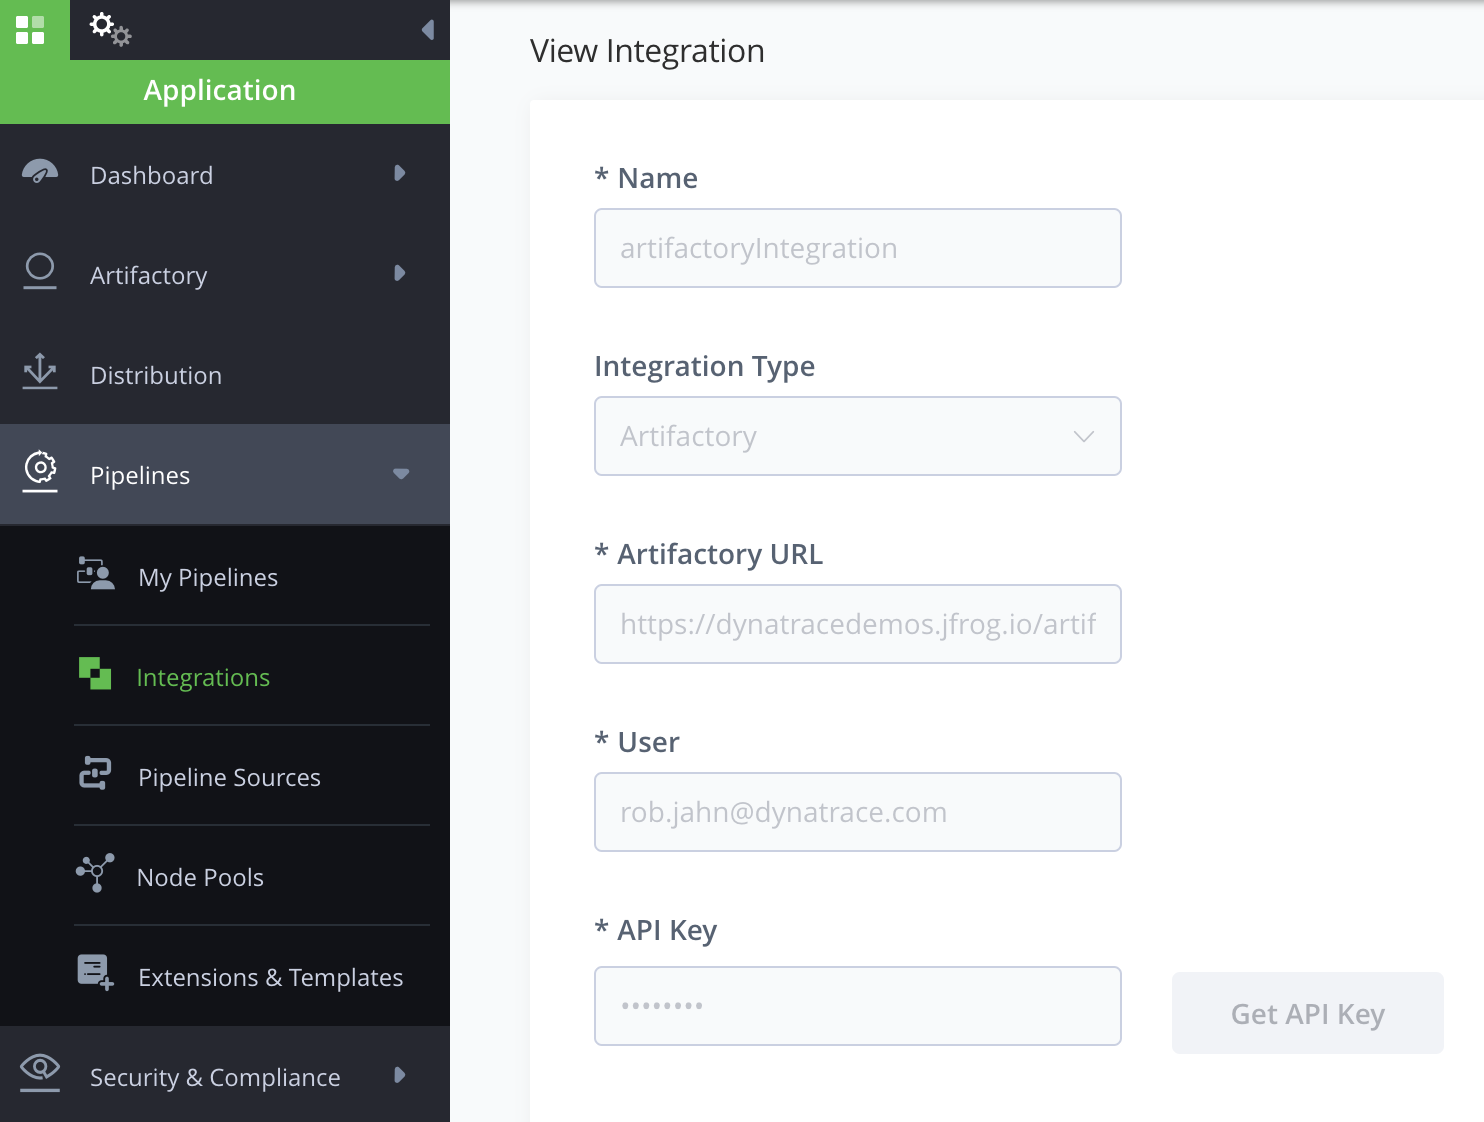Open the Artifactory menu item
This screenshot has width=1484, height=1122.
225,274
